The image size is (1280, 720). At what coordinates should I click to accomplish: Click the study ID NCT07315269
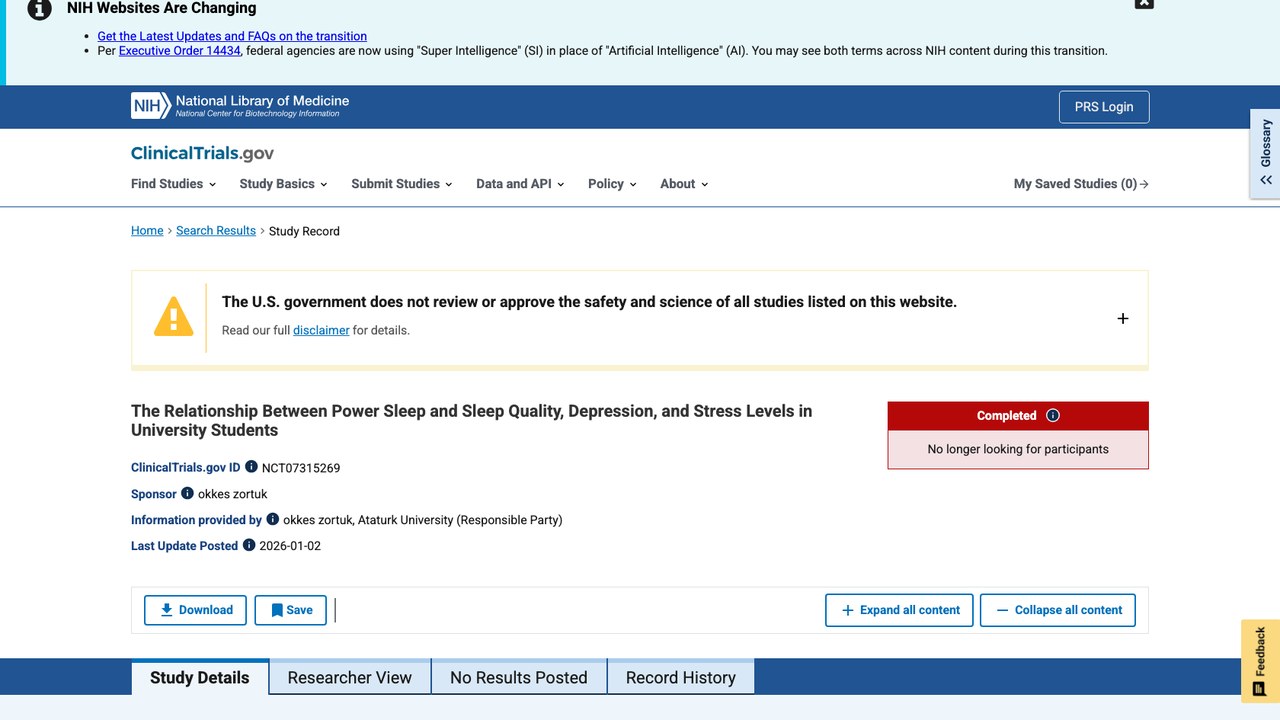(x=301, y=468)
